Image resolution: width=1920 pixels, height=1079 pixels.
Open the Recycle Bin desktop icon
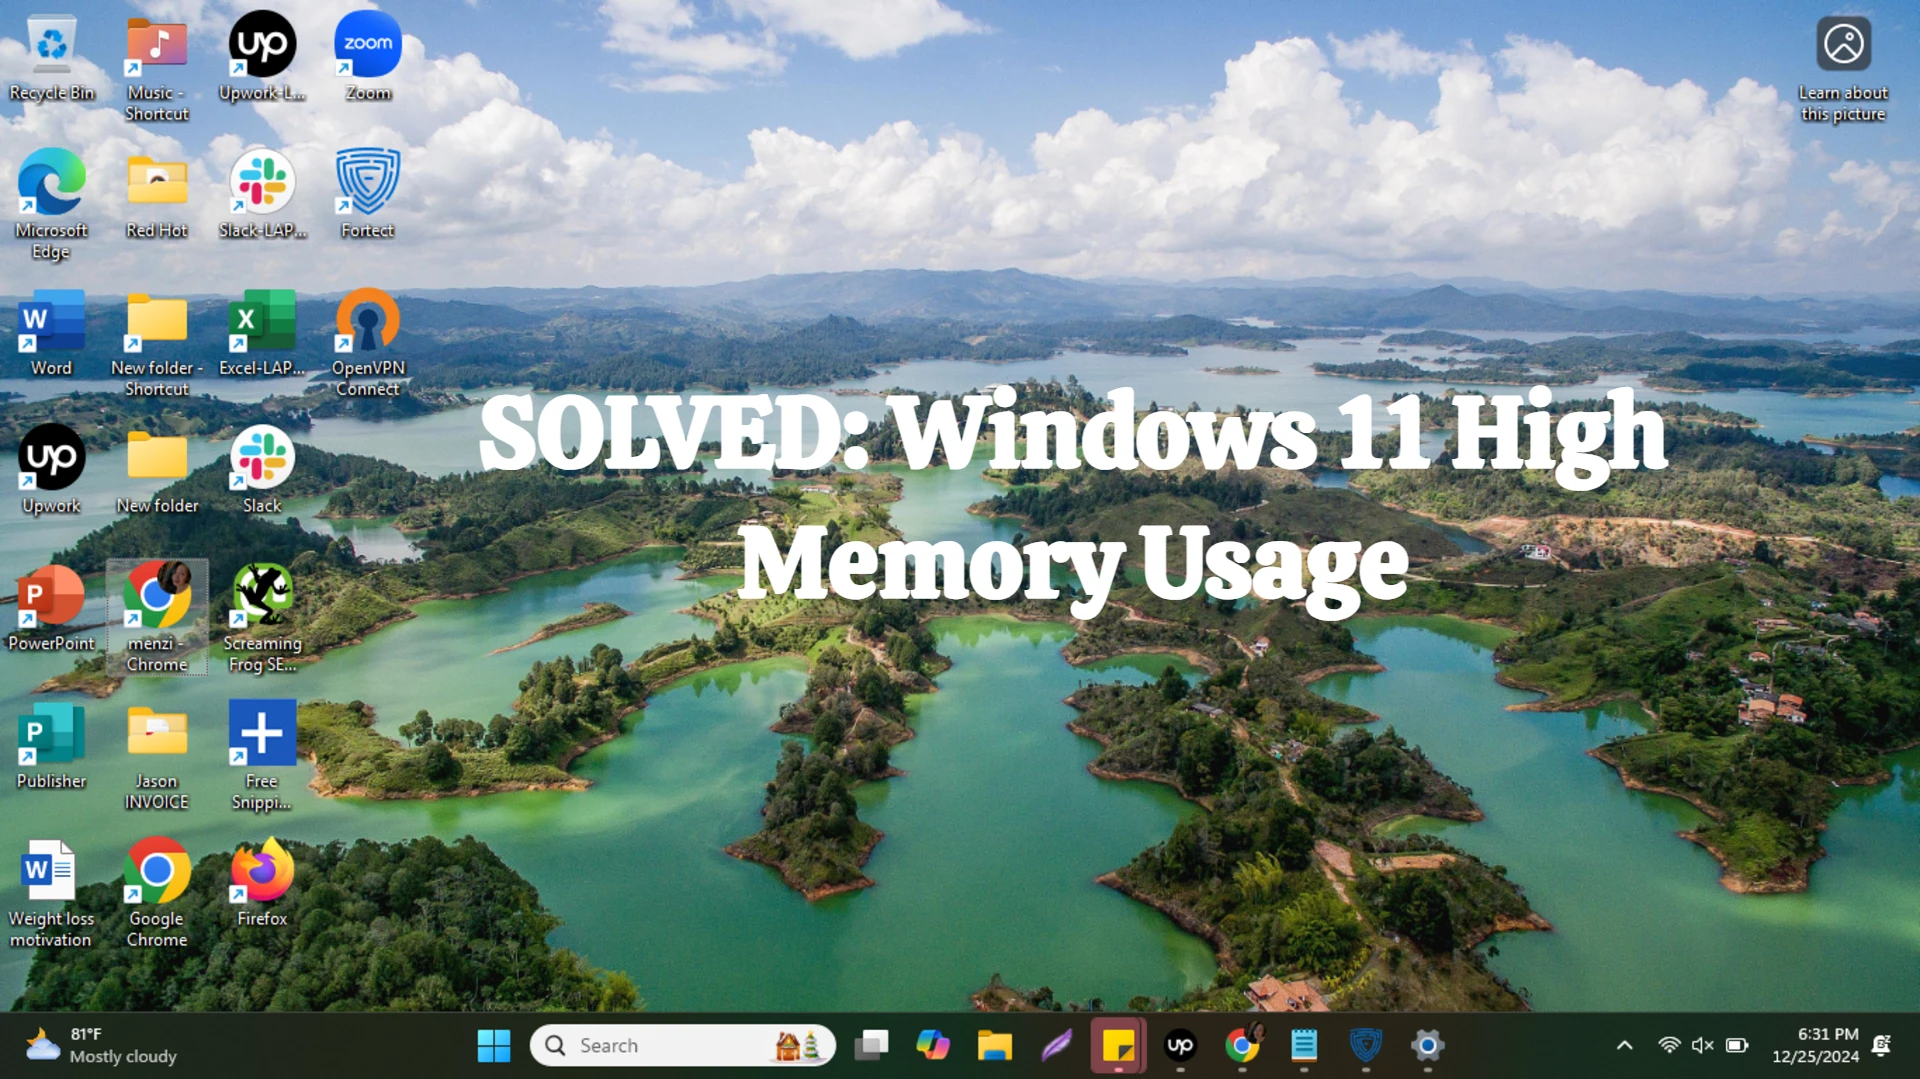(x=51, y=48)
